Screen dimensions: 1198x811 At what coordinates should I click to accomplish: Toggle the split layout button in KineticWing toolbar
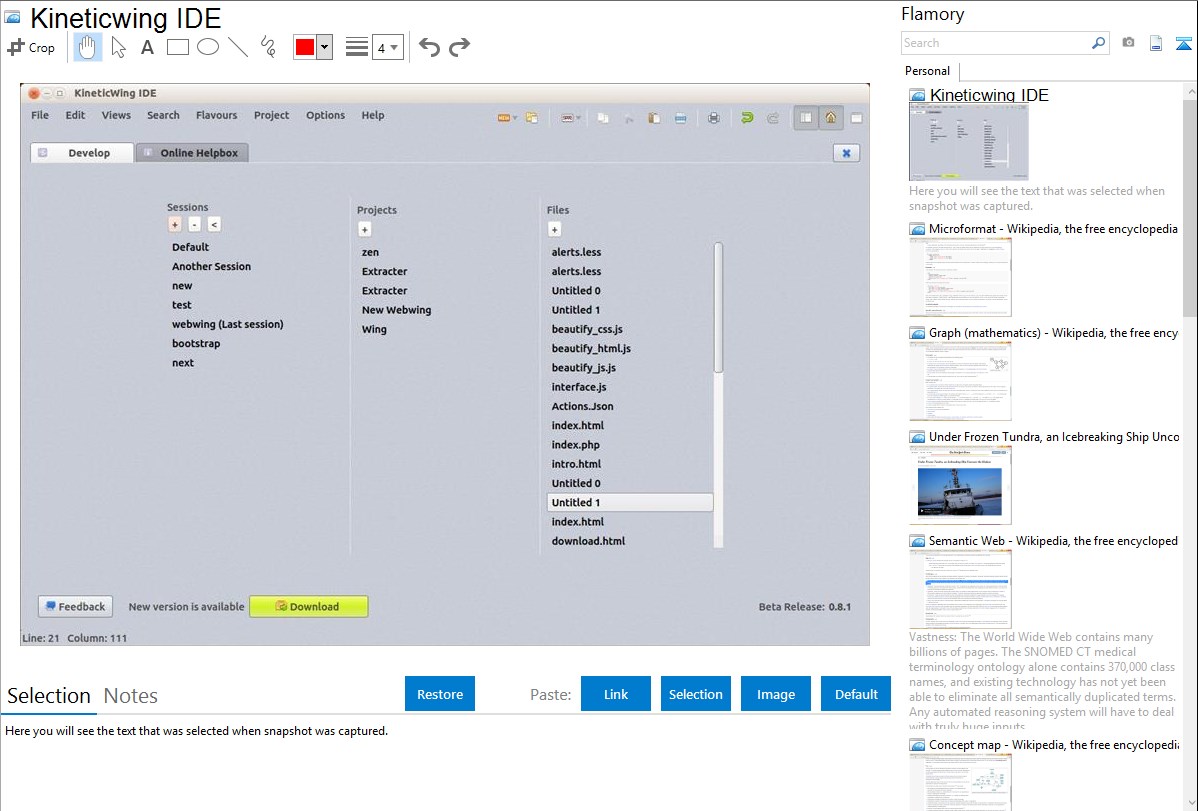coord(805,118)
